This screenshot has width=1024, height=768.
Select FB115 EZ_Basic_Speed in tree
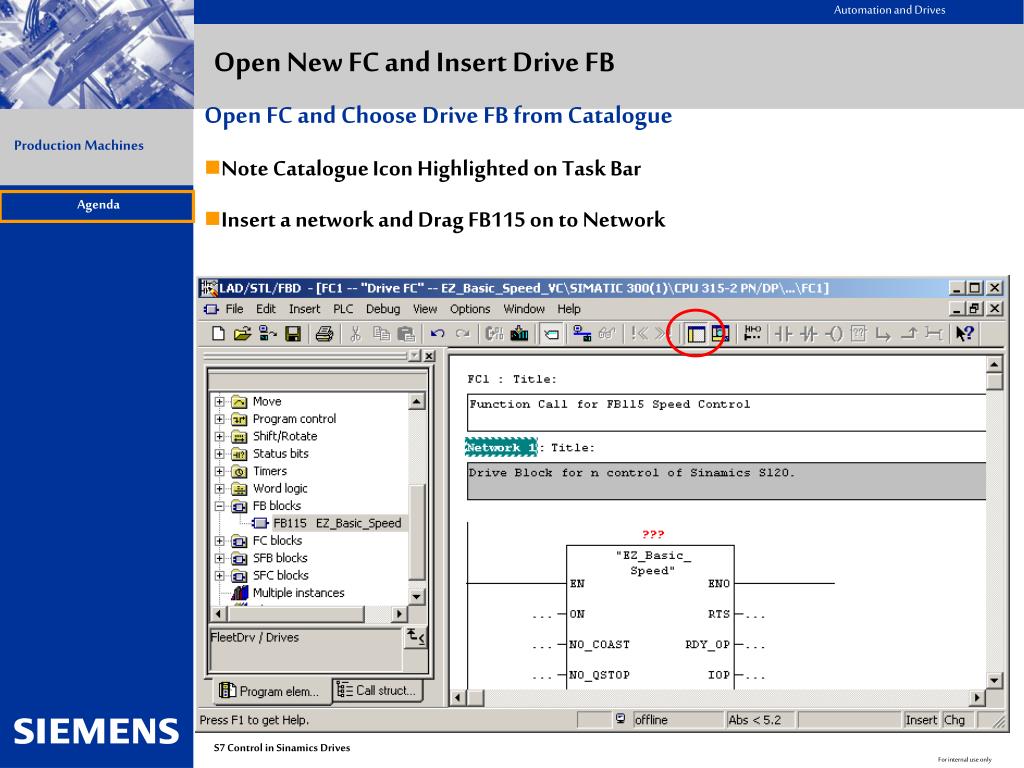point(337,523)
